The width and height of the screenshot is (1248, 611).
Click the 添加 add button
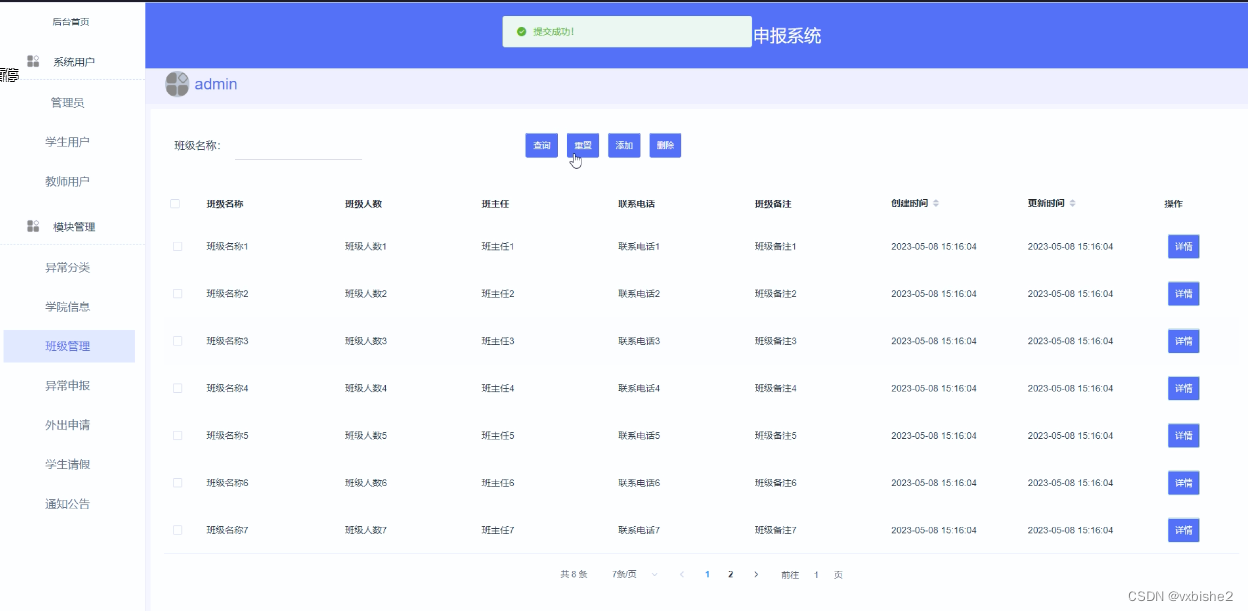click(624, 145)
